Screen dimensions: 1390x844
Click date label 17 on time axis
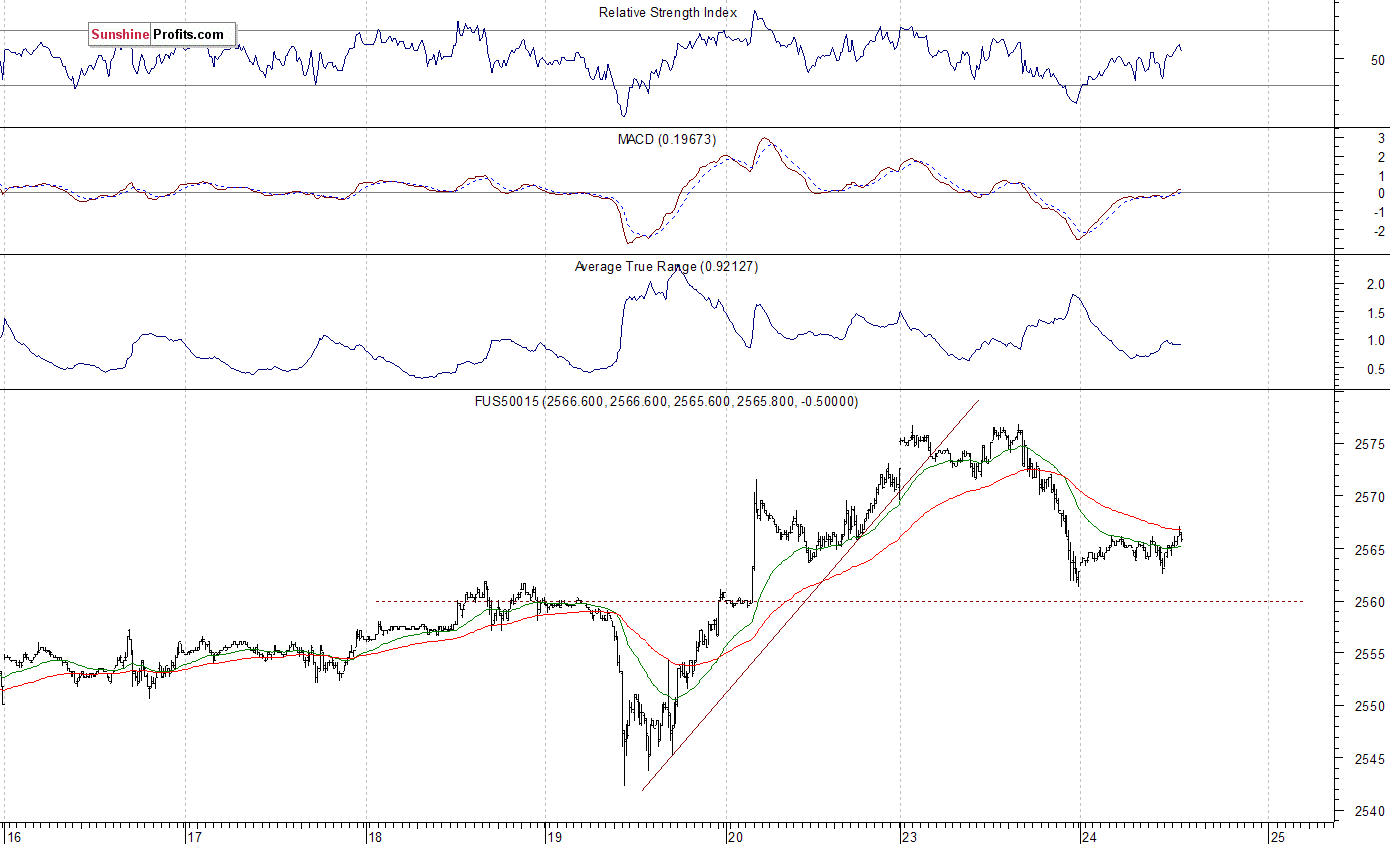[196, 835]
